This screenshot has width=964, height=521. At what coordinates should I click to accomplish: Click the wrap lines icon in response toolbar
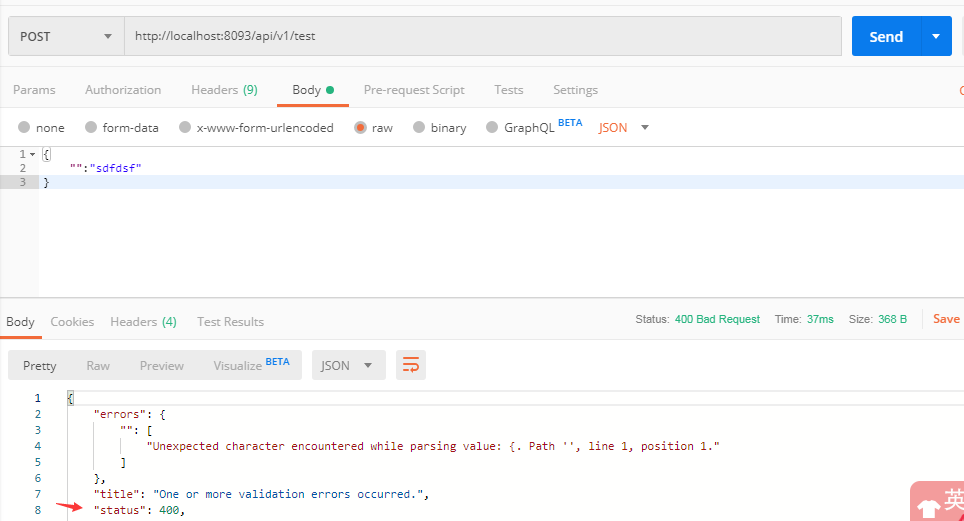411,366
